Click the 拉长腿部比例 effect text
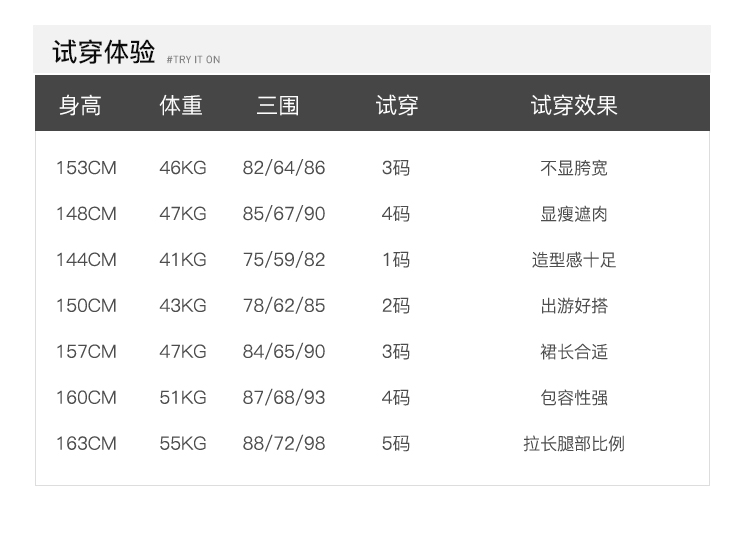Image resolution: width=750 pixels, height=560 pixels. 574,444
